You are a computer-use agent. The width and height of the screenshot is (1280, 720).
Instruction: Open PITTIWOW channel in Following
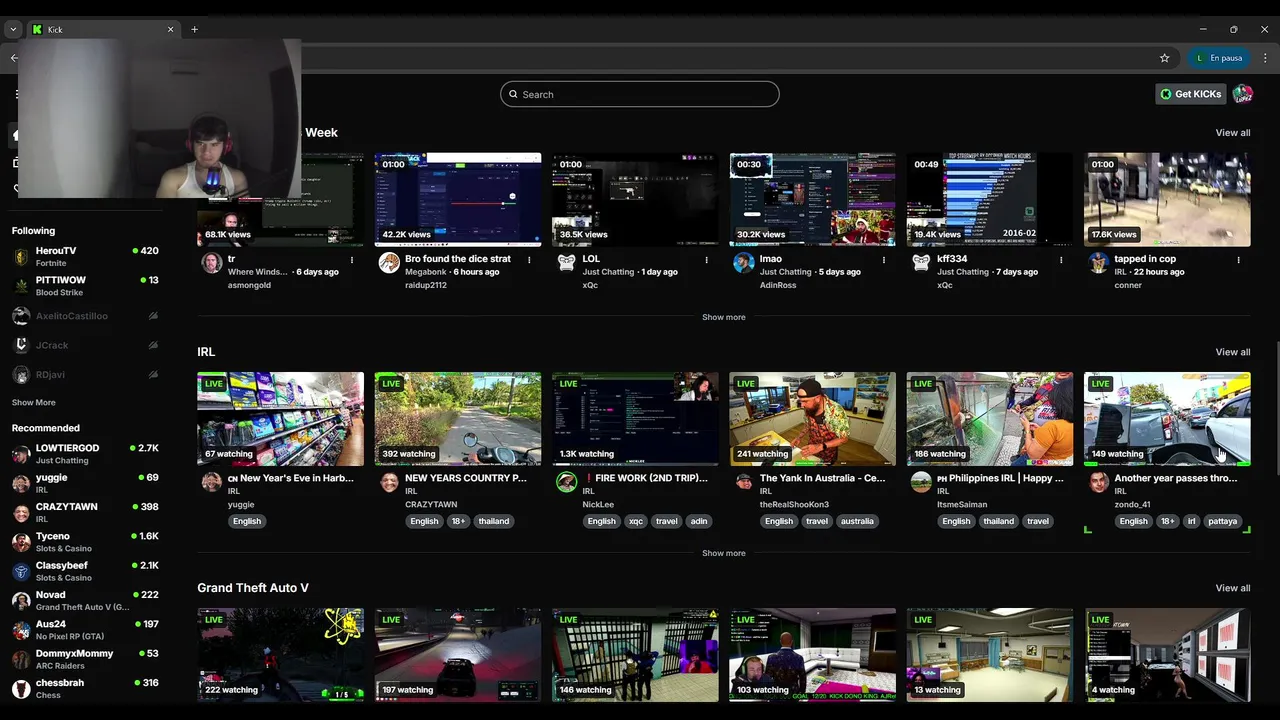85,286
